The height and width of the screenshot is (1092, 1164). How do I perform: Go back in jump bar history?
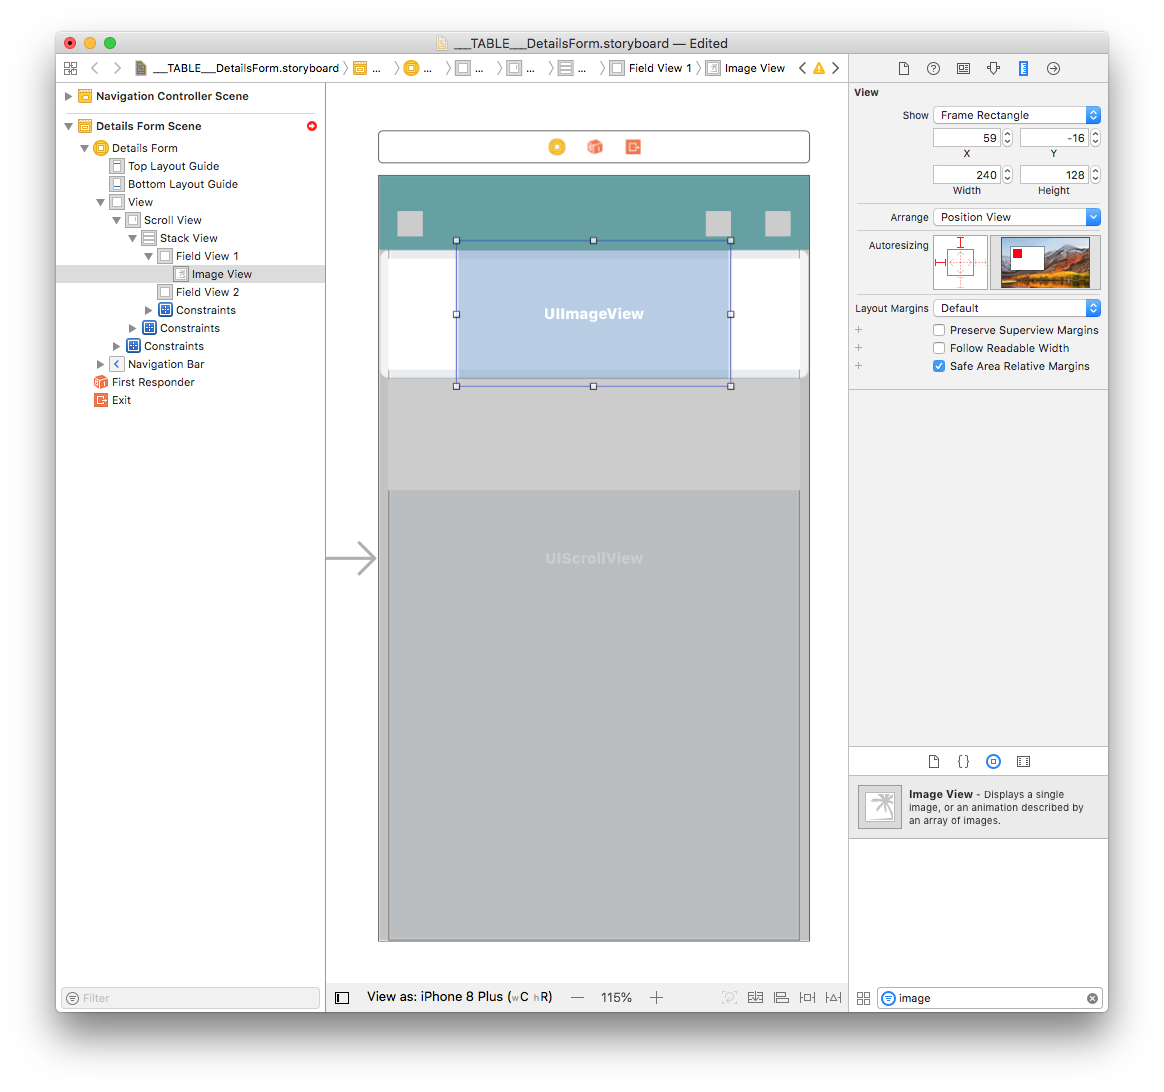pyautogui.click(x=94, y=68)
